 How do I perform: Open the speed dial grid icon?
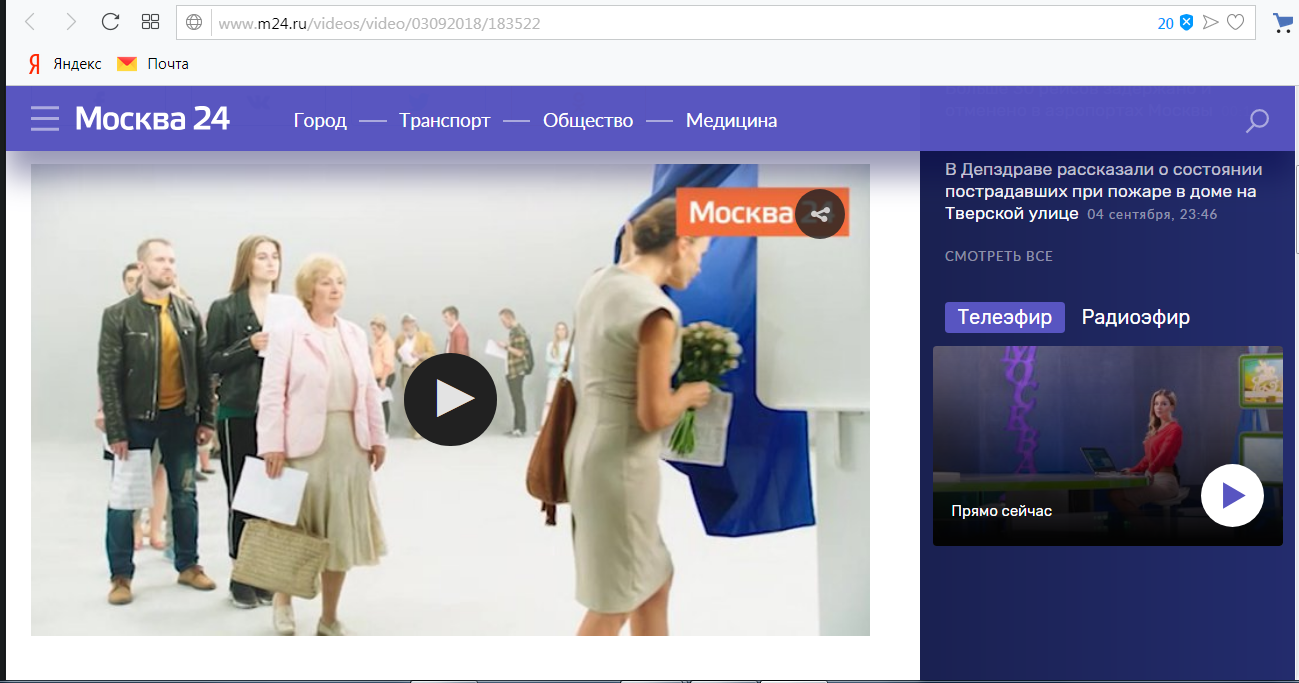click(151, 22)
